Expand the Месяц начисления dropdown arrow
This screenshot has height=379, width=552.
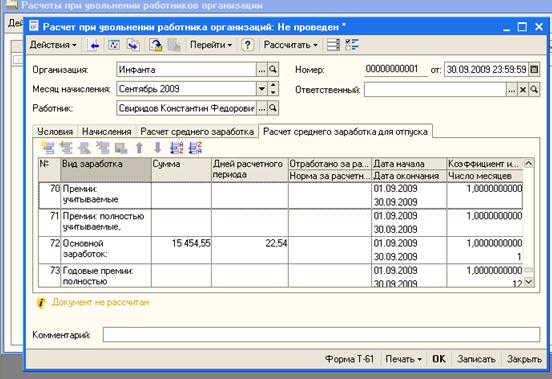(x=262, y=89)
